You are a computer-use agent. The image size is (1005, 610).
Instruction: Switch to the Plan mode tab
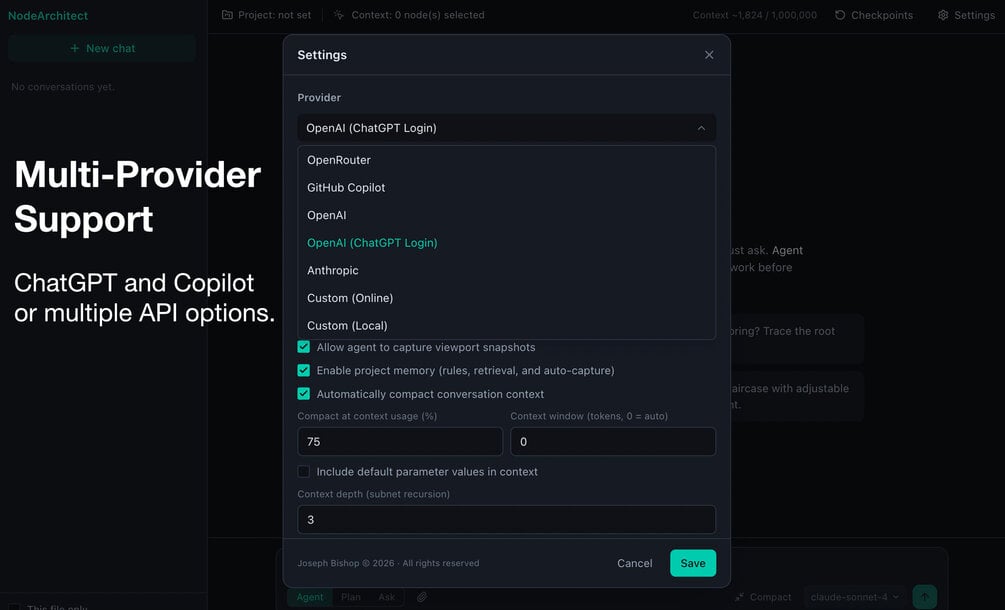(351, 597)
